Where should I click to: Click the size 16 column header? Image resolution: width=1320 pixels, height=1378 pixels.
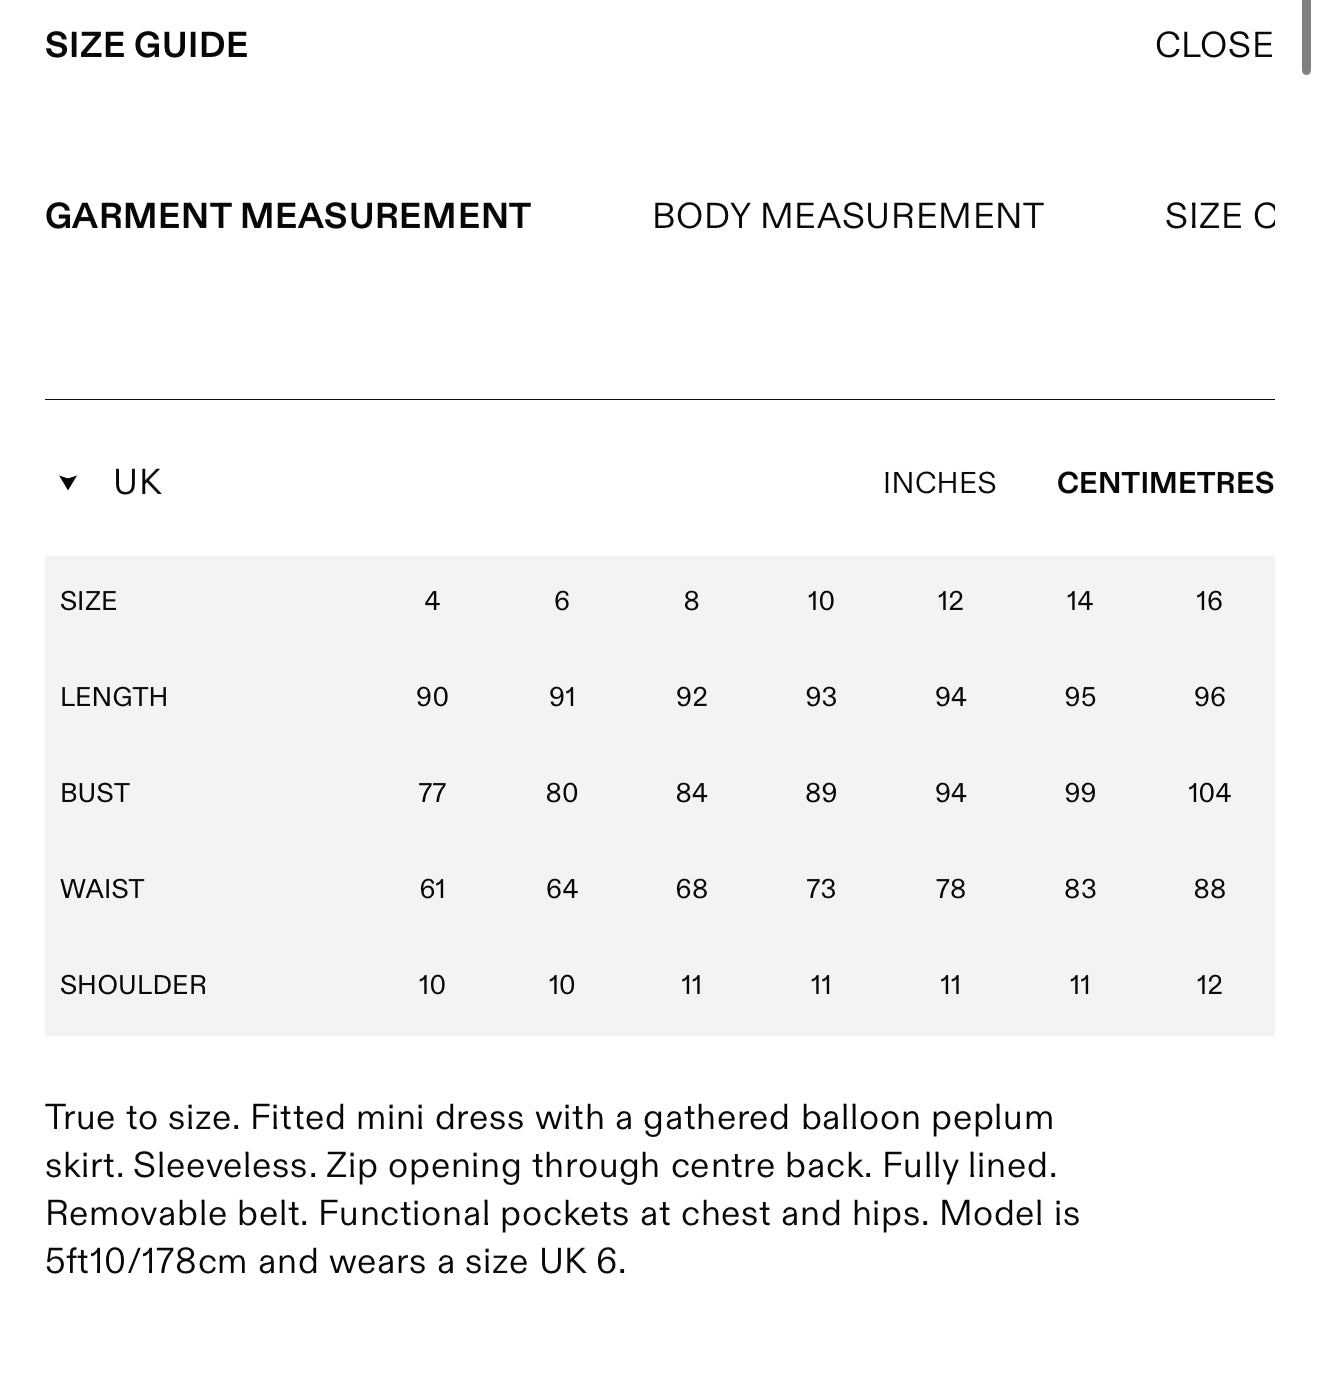[1209, 601]
